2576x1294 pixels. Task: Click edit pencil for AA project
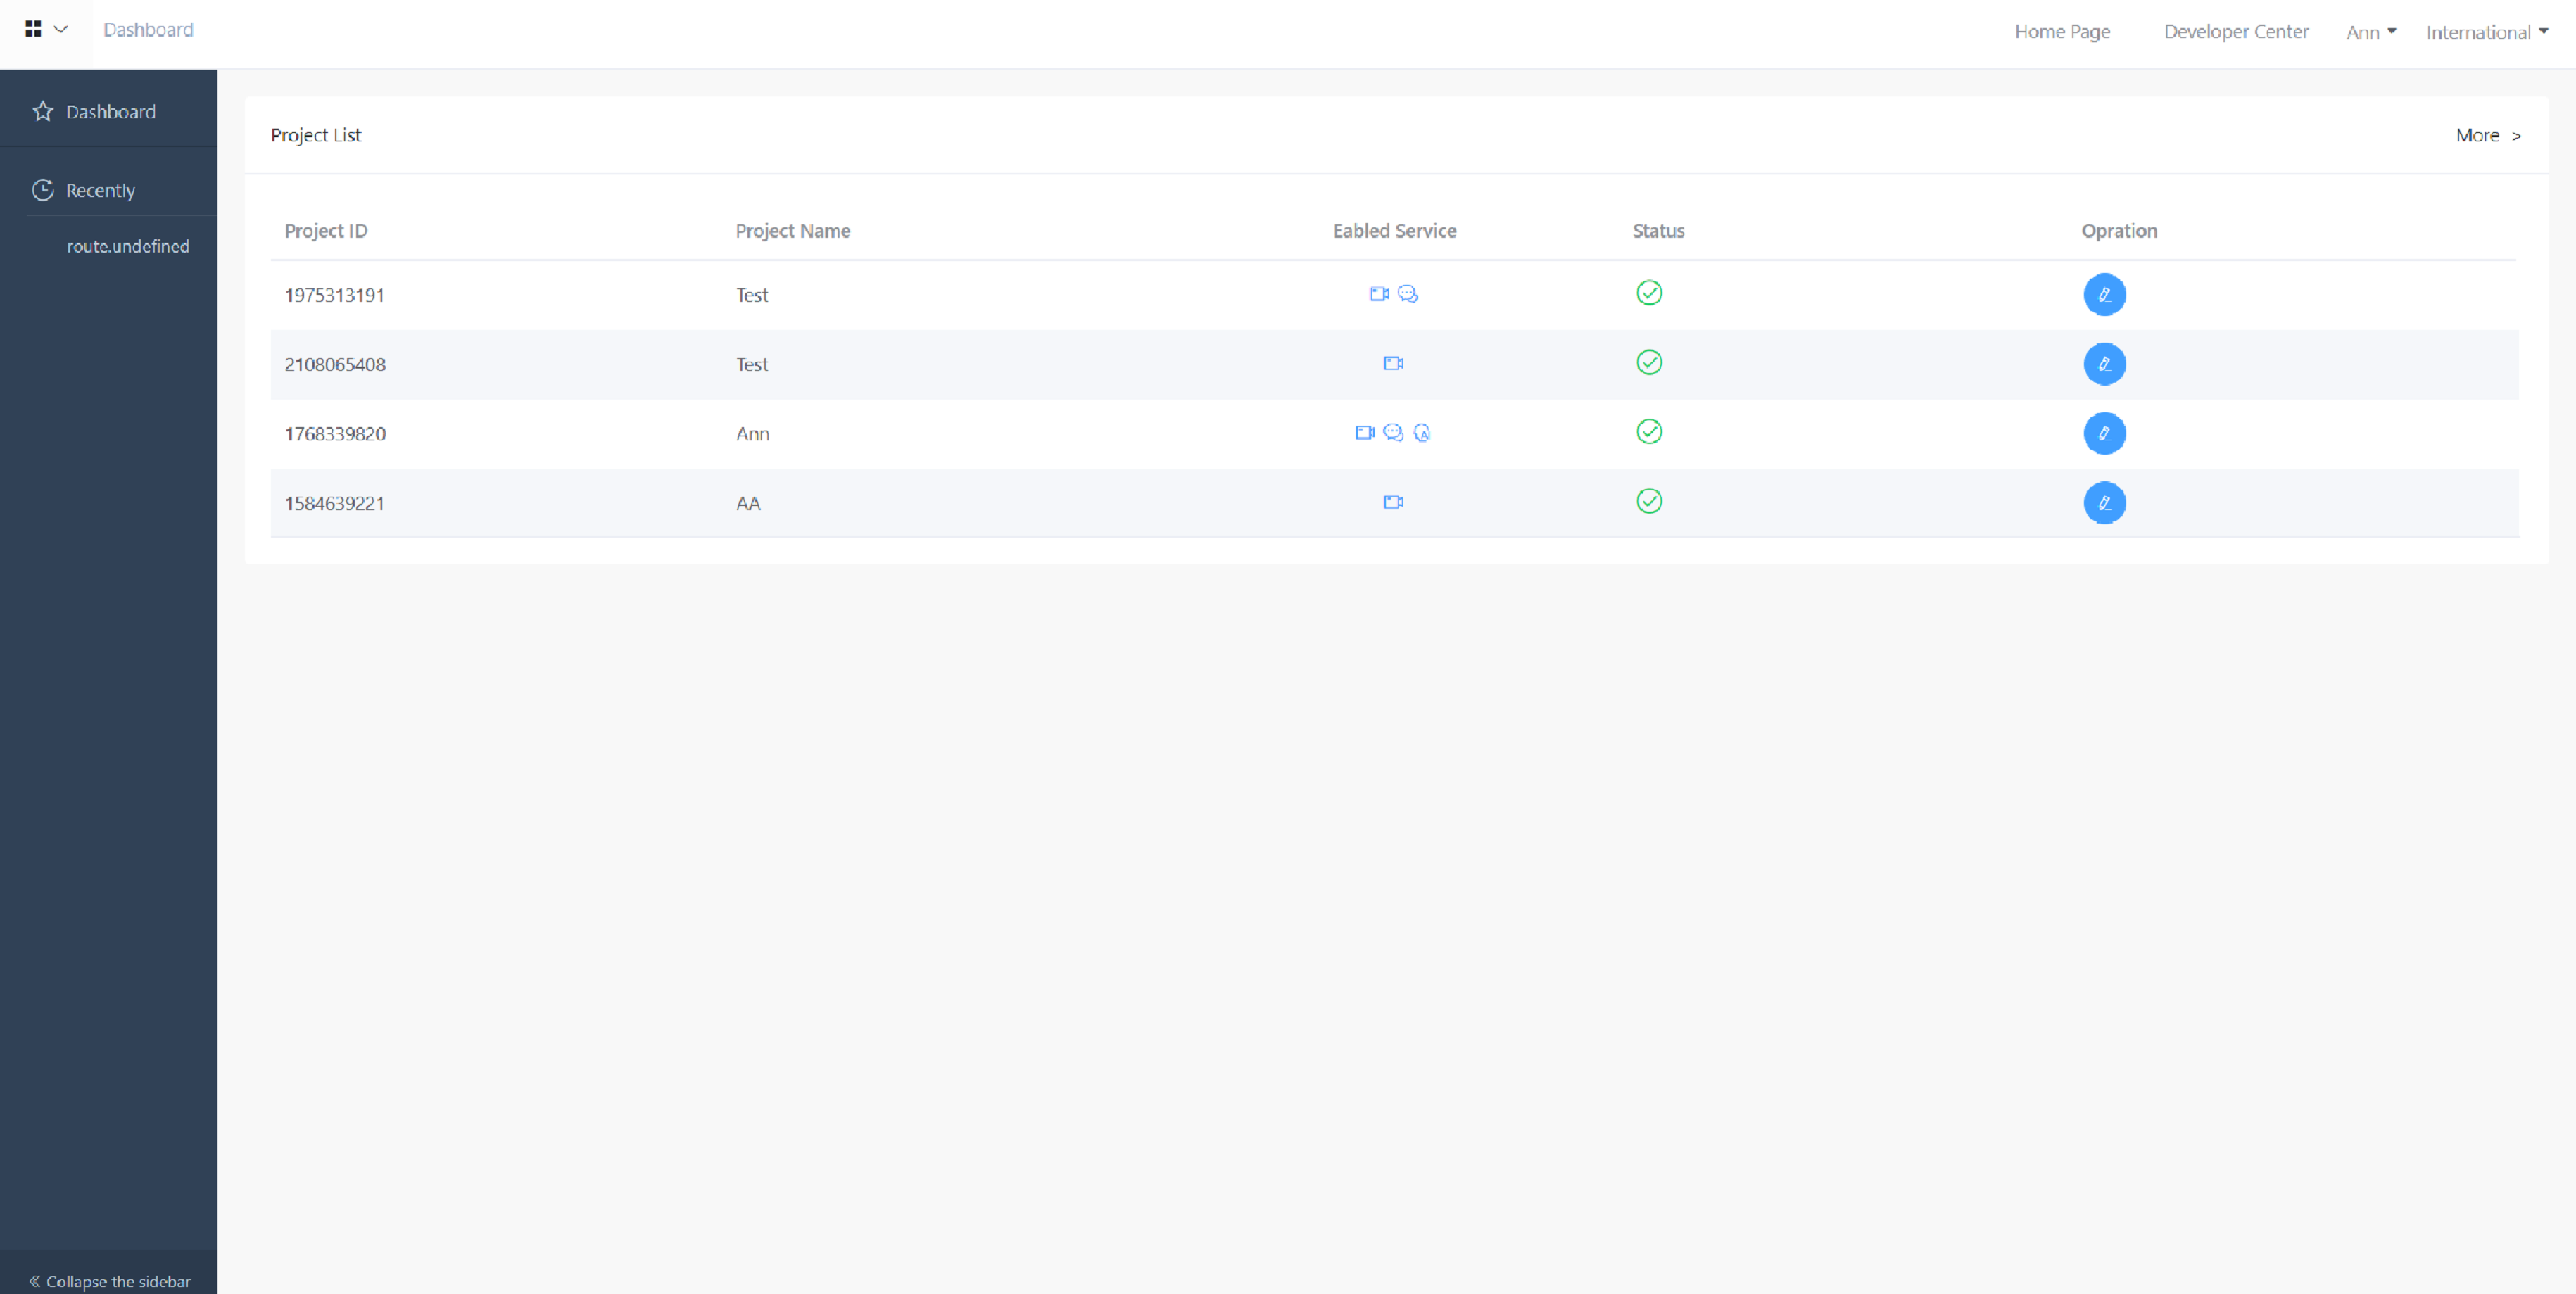[x=2104, y=503]
